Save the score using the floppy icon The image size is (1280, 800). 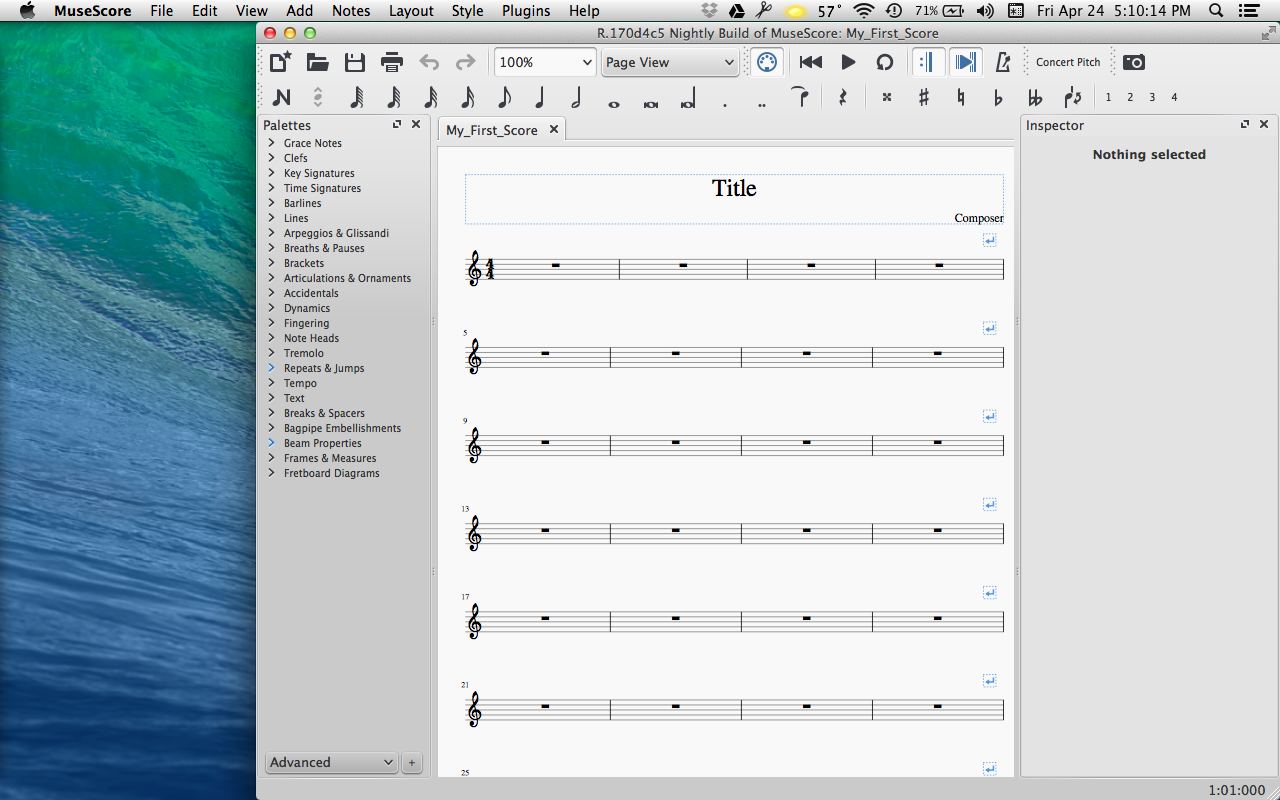coord(355,62)
